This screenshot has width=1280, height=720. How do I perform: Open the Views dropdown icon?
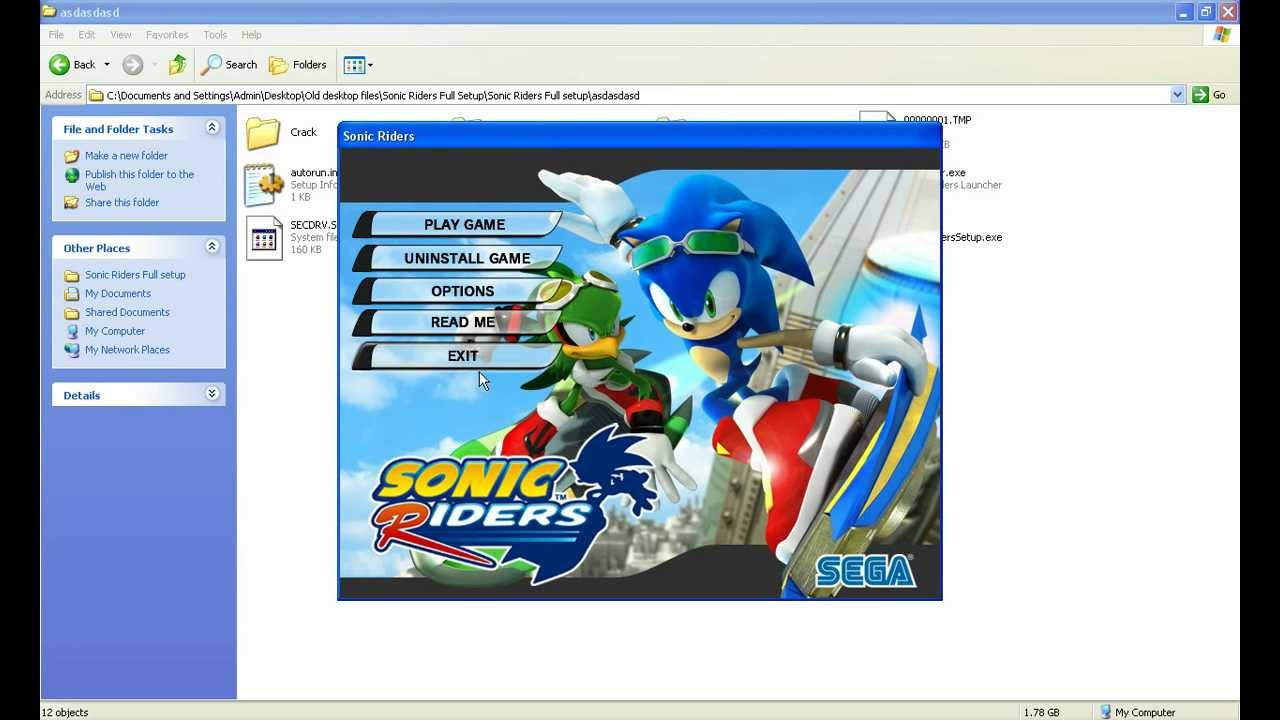tap(358, 65)
